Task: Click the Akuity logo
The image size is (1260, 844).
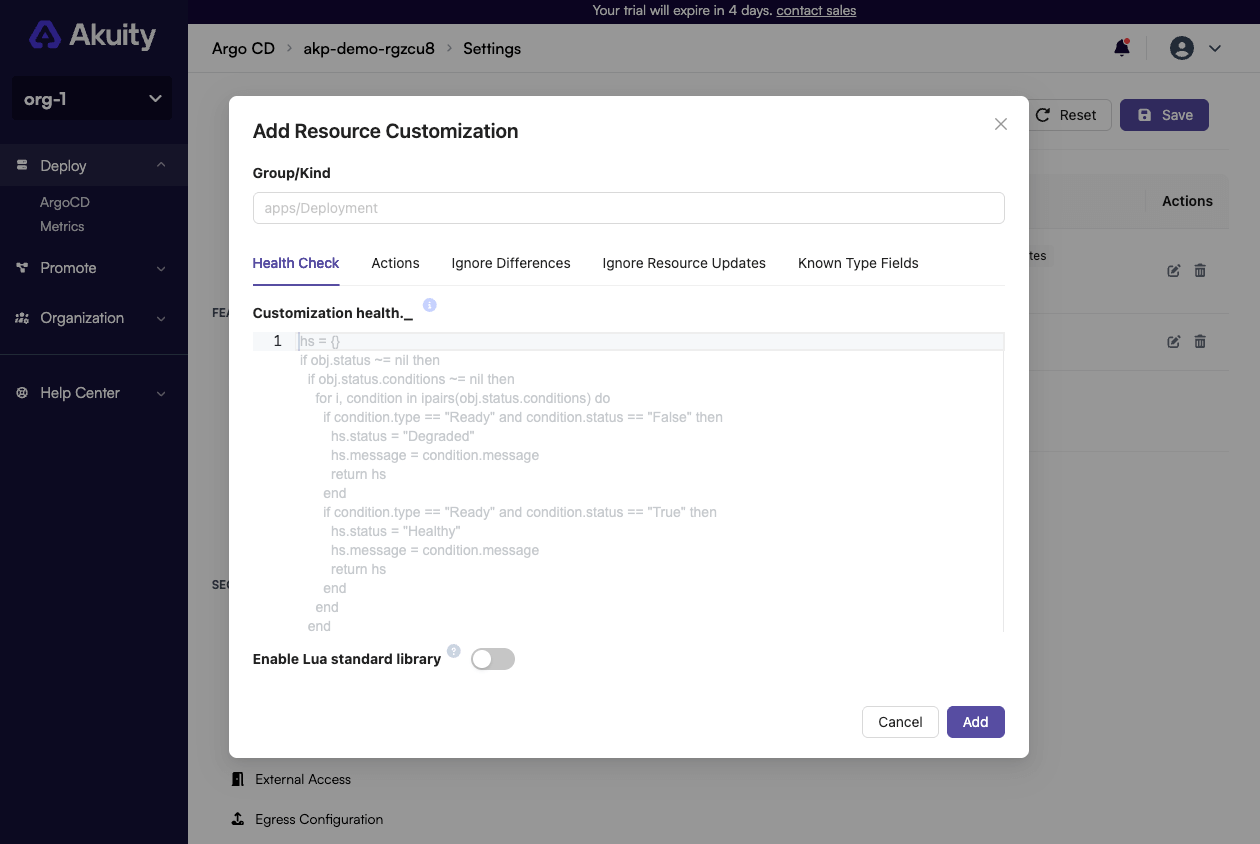Action: click(x=47, y=34)
